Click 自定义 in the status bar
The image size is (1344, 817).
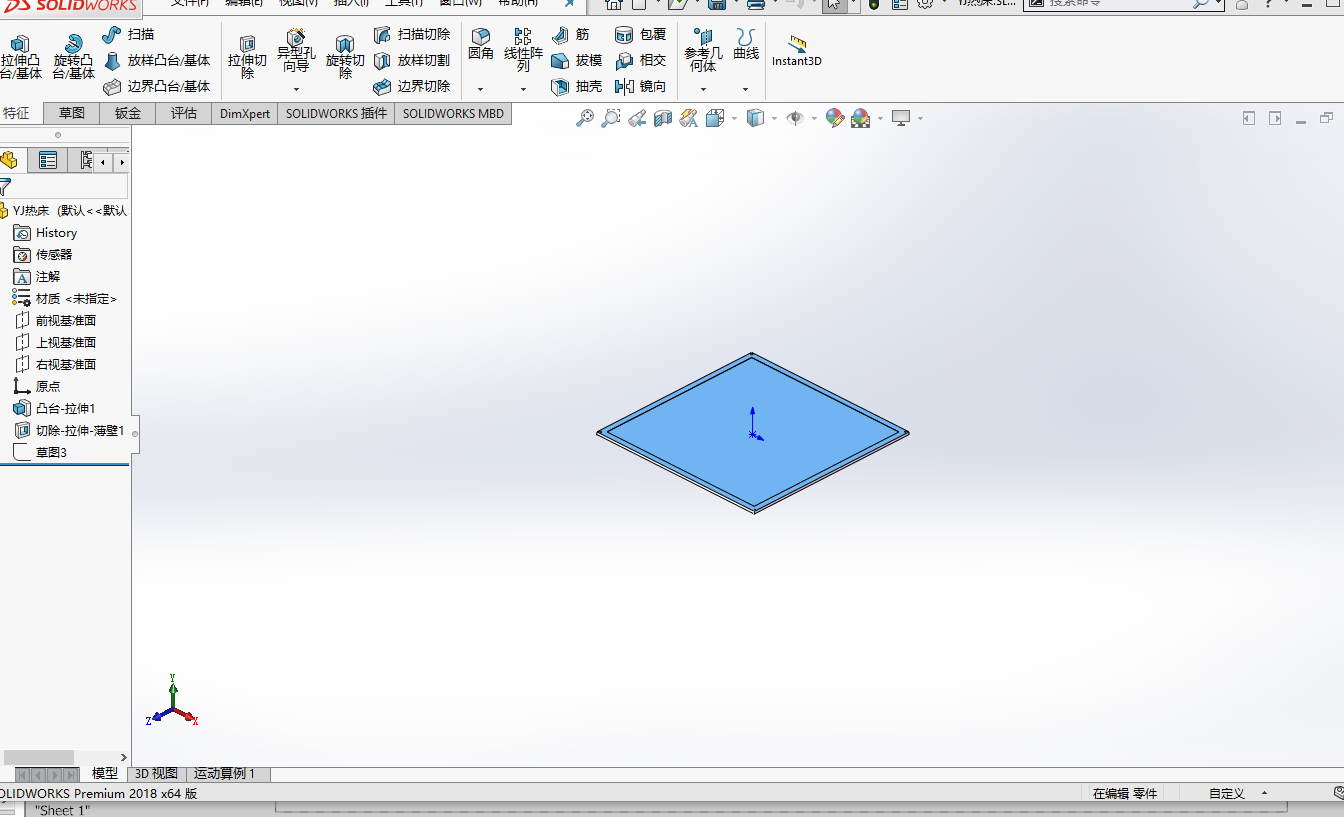[x=1225, y=793]
